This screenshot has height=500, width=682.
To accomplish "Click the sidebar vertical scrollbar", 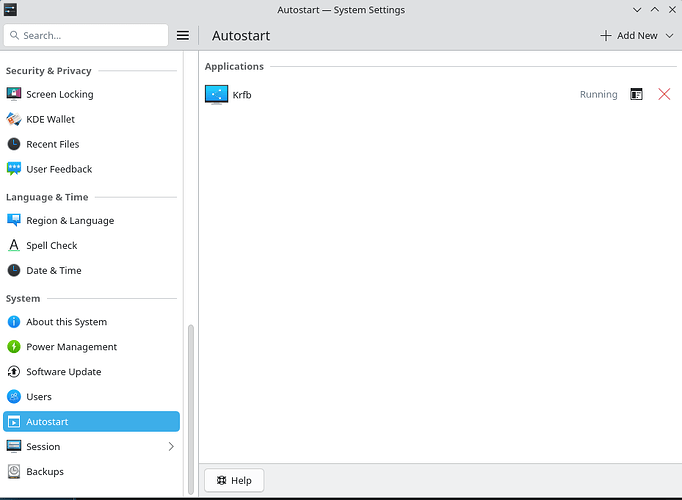I will (x=190, y=410).
